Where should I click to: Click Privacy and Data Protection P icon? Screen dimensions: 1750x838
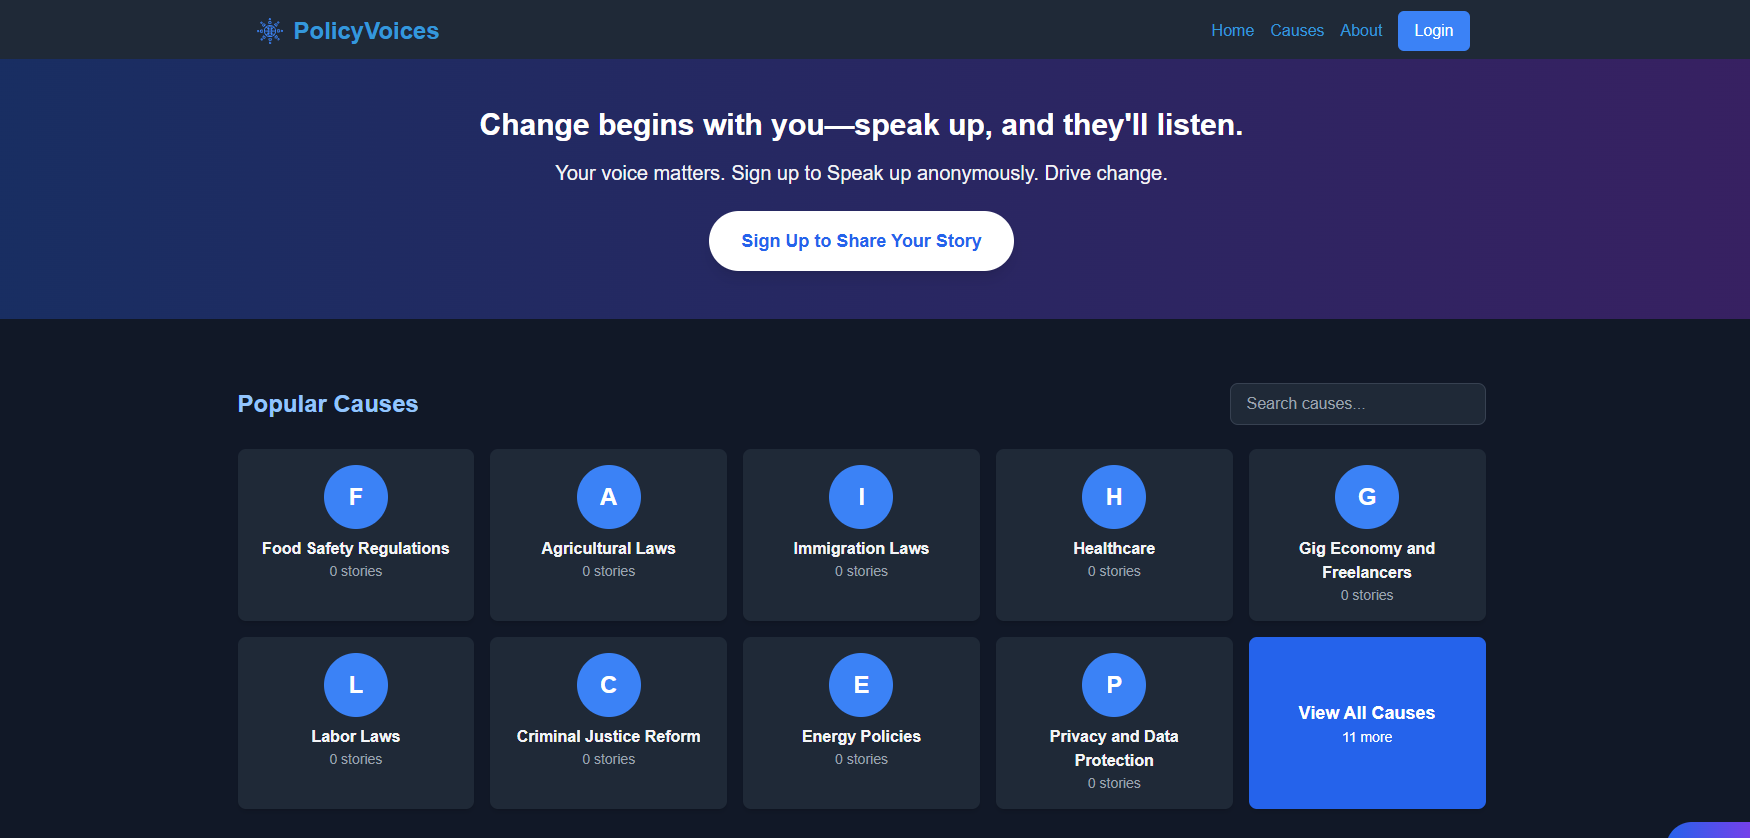1113,685
